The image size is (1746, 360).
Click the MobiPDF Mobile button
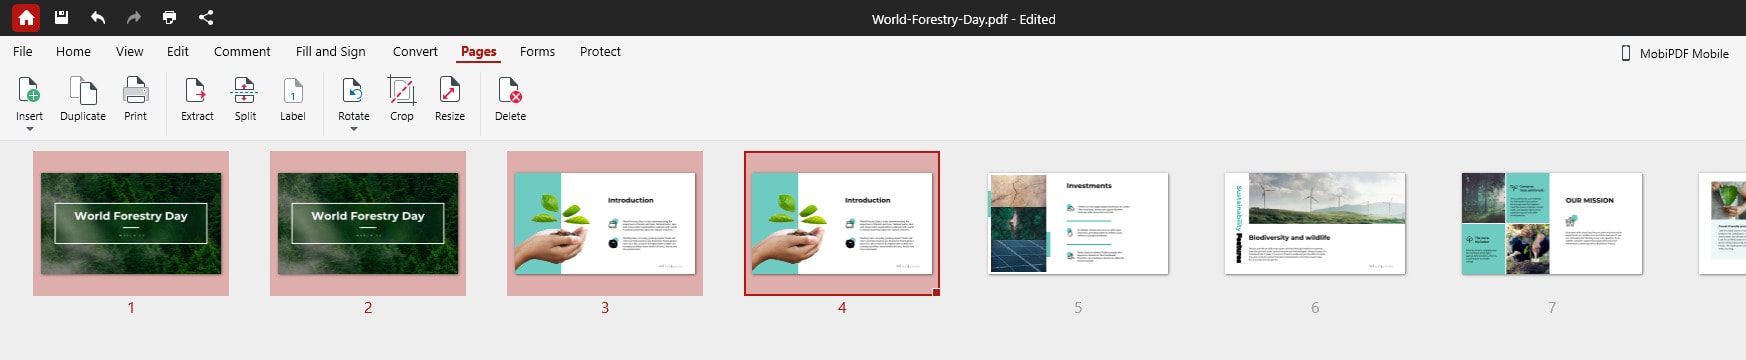click(1674, 53)
